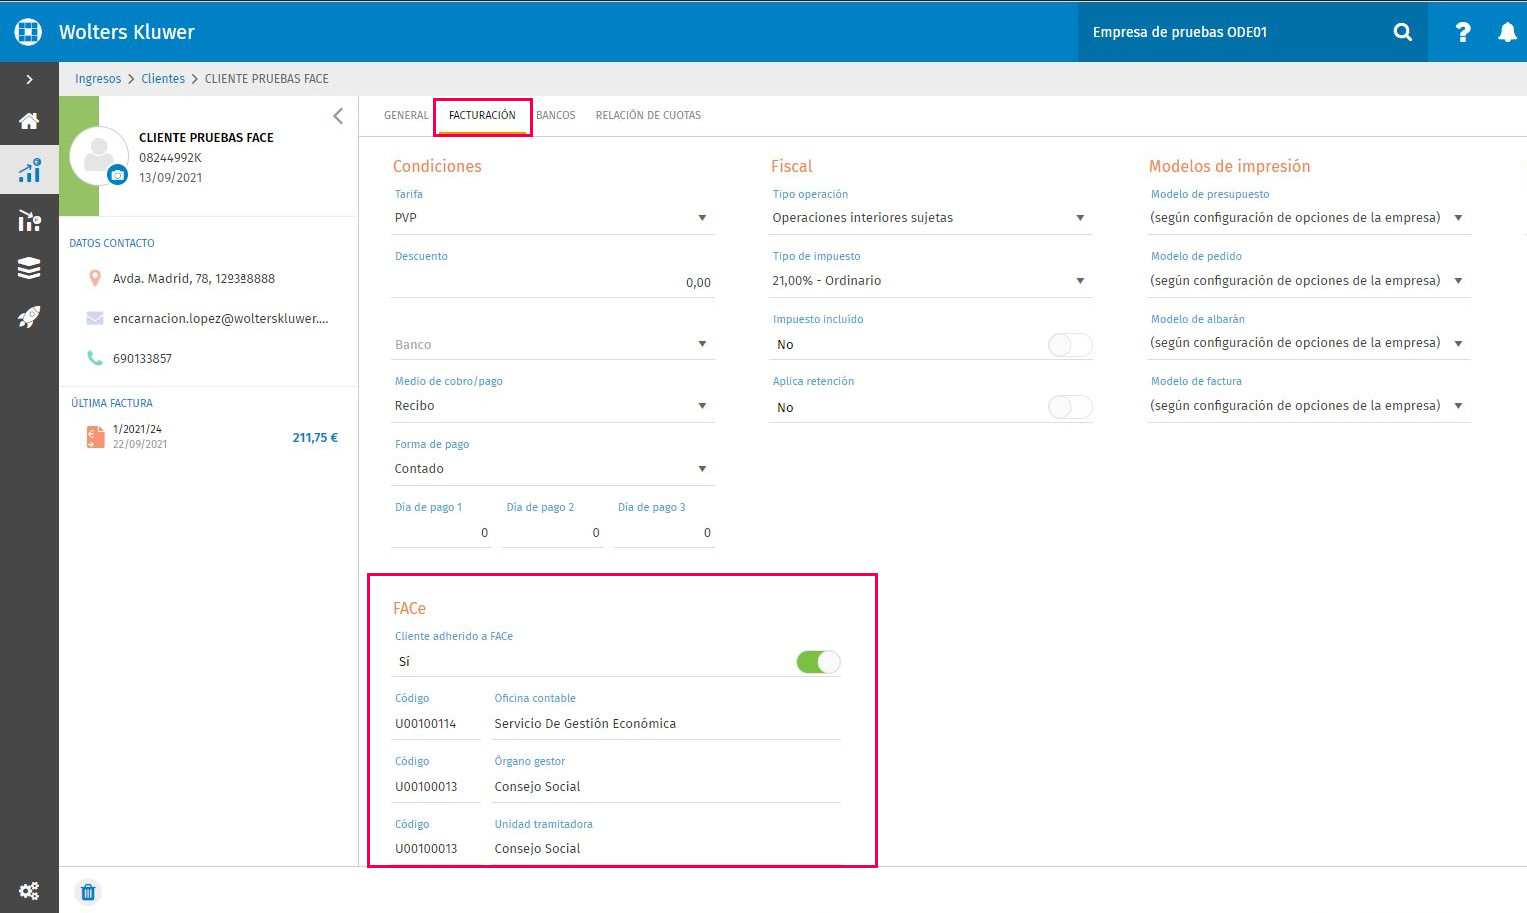Open the help question mark icon
This screenshot has width=1527, height=913.
coord(1463,32)
